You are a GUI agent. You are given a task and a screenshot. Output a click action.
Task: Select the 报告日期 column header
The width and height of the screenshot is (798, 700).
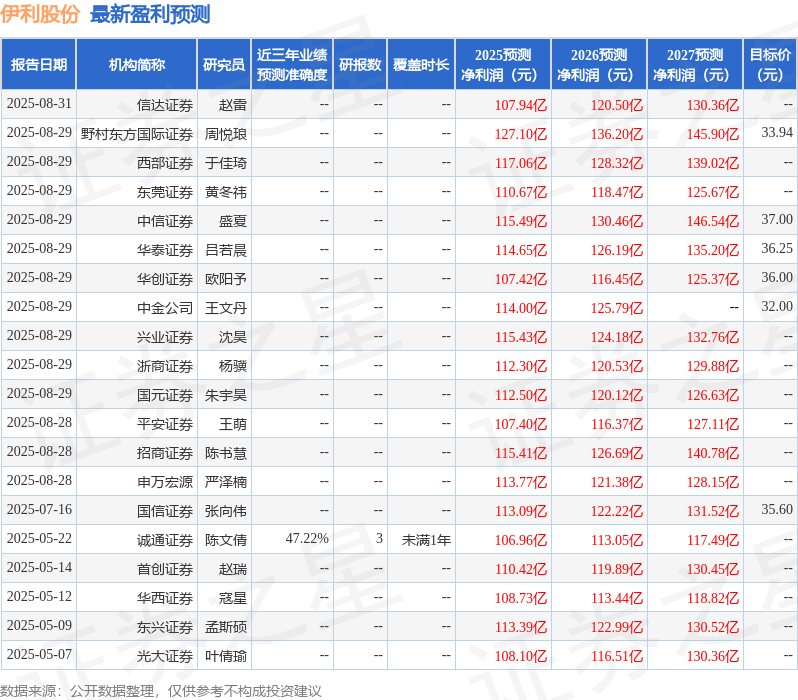(x=39, y=65)
